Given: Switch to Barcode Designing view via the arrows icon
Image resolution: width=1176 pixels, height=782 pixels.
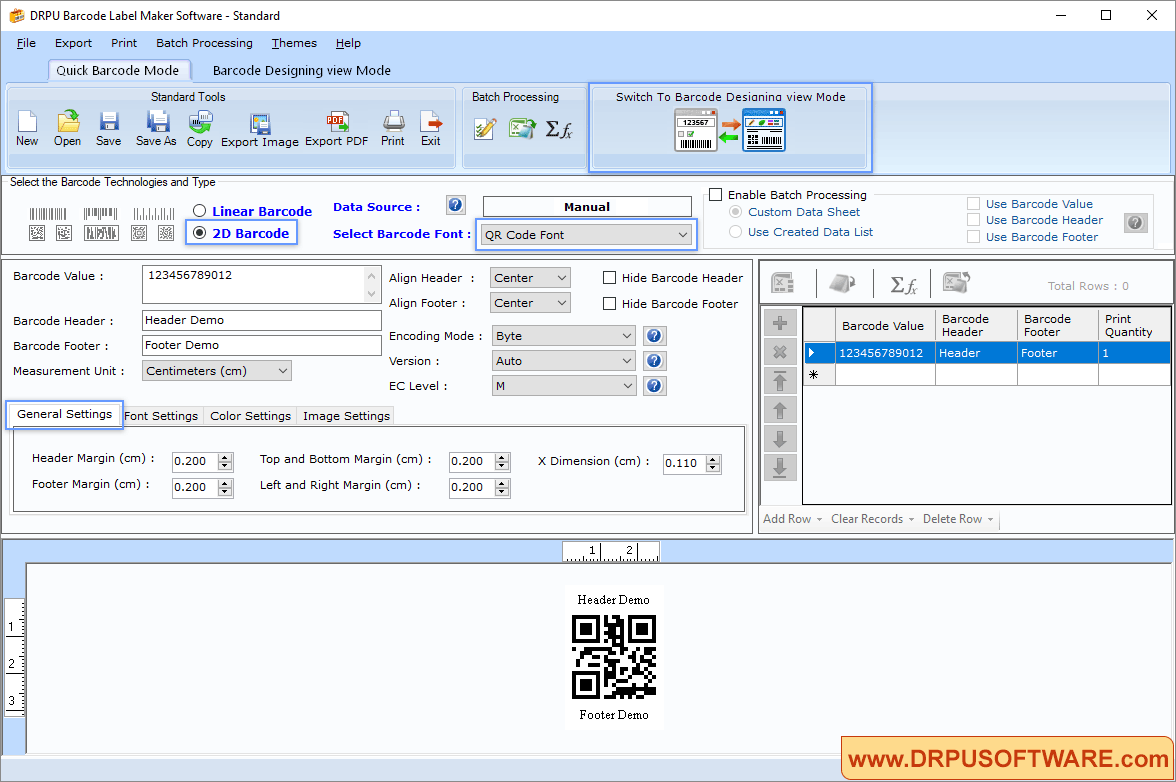Looking at the screenshot, I should [x=729, y=130].
